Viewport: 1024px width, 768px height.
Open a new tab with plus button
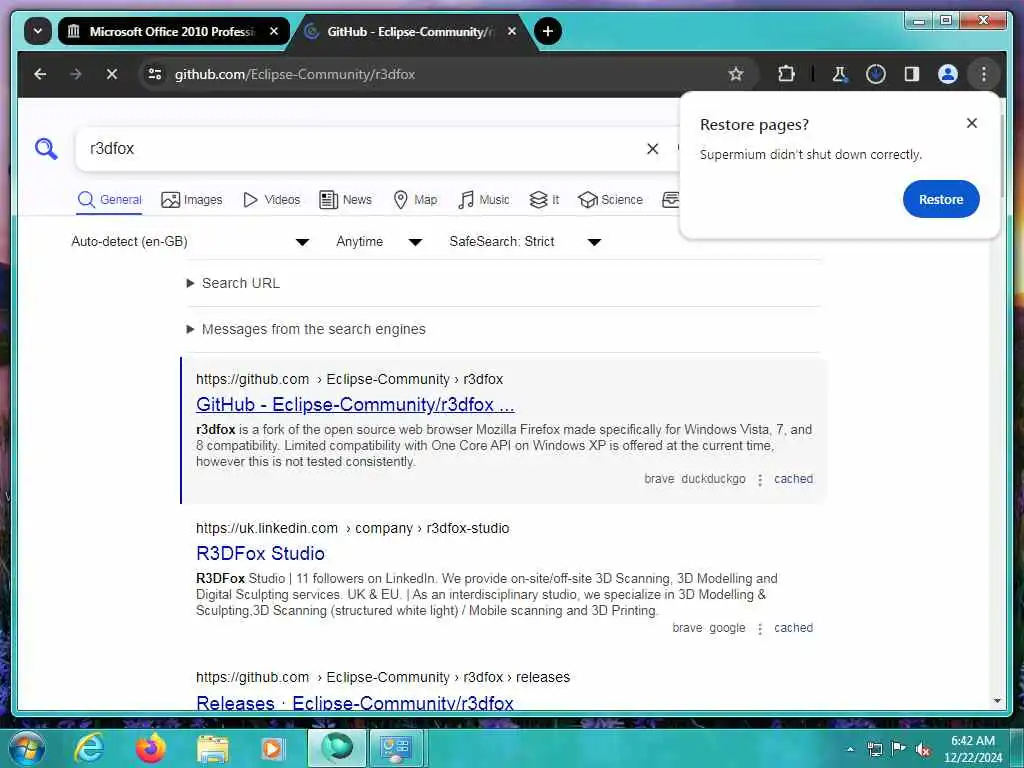coord(548,31)
